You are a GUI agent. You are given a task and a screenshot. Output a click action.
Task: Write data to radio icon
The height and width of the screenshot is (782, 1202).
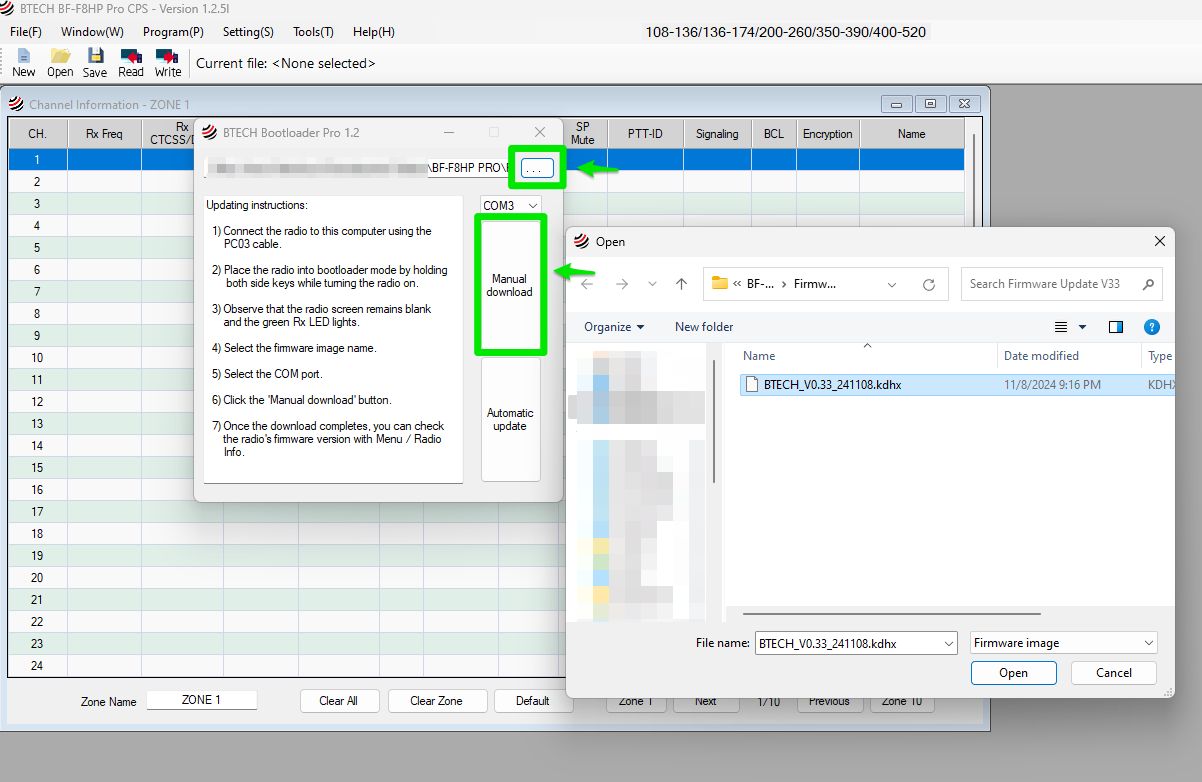pos(168,62)
